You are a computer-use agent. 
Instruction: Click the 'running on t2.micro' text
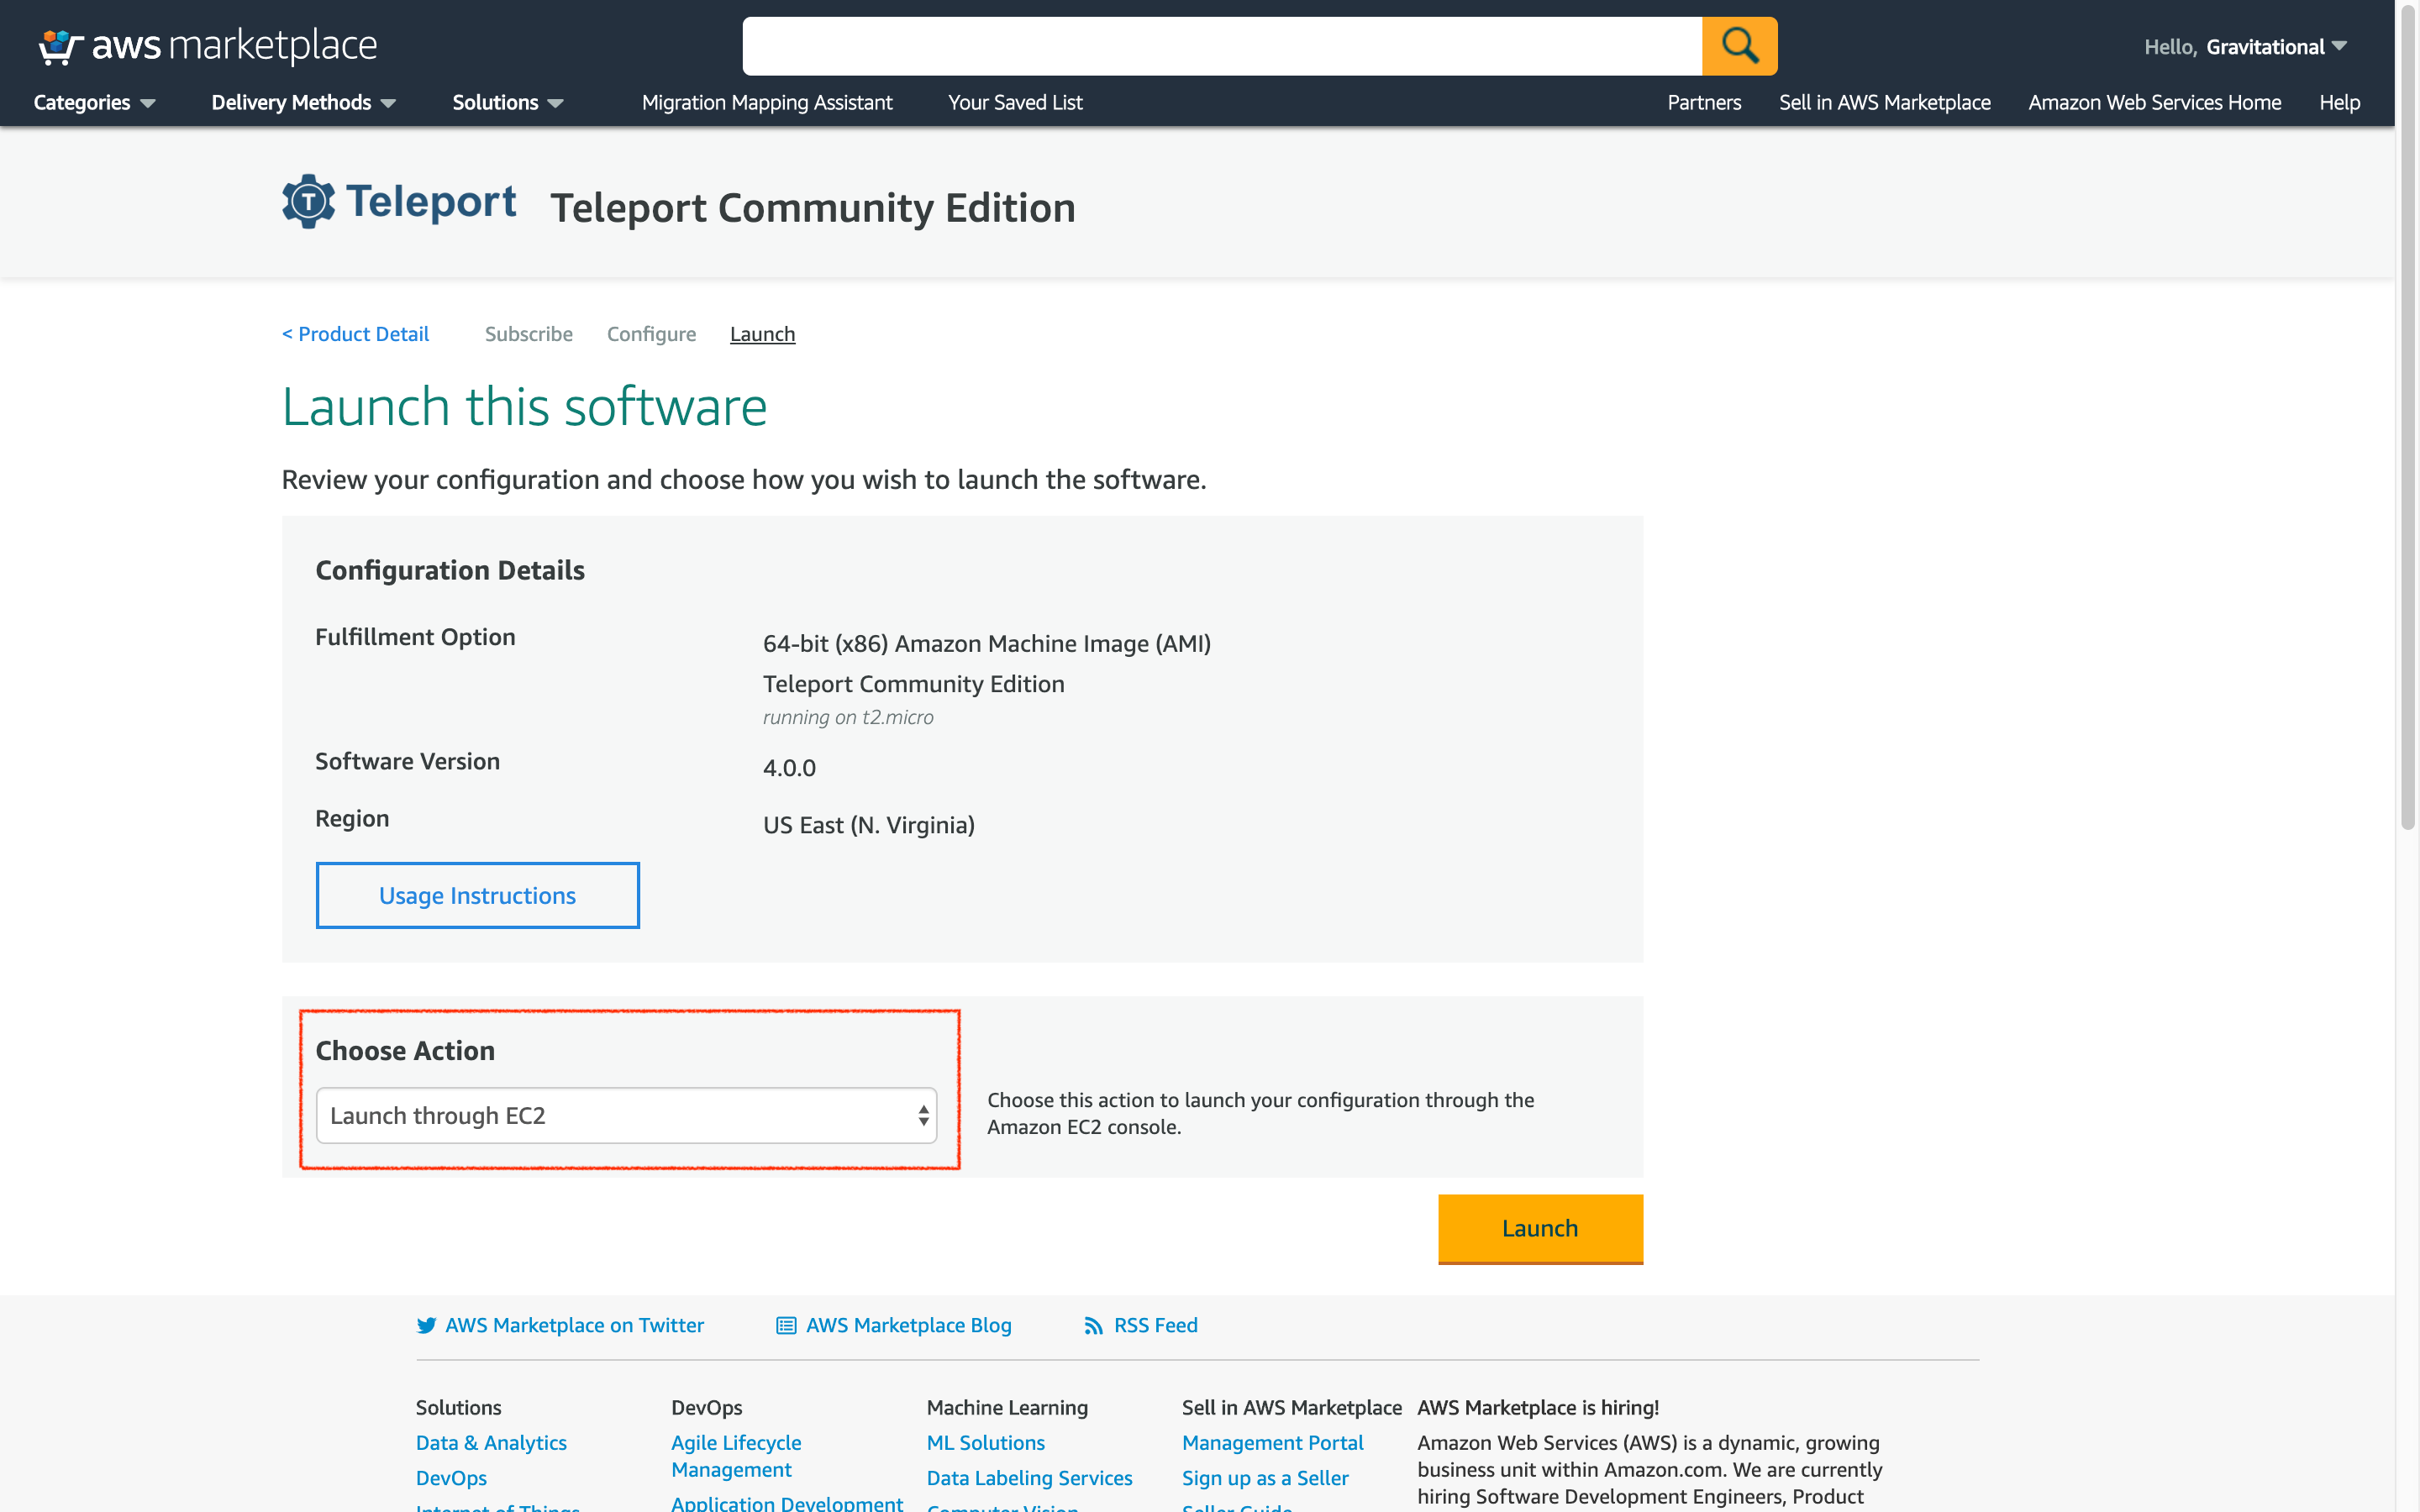click(848, 717)
